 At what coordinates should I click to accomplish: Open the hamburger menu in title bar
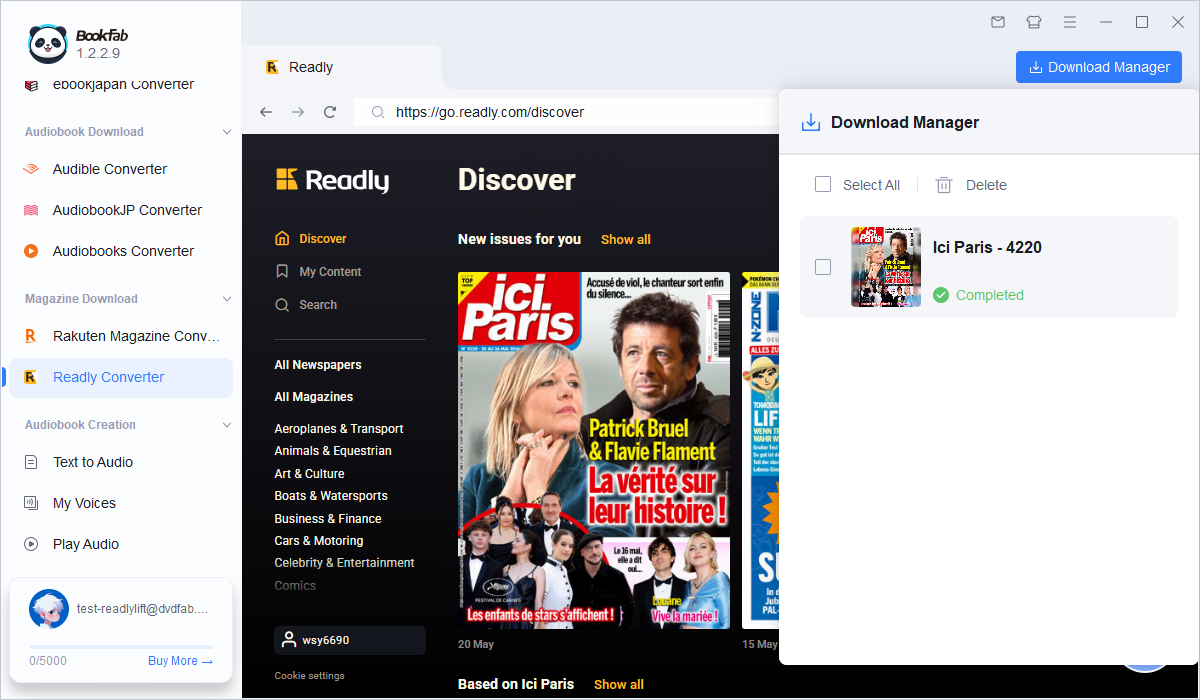pyautogui.click(x=1070, y=22)
